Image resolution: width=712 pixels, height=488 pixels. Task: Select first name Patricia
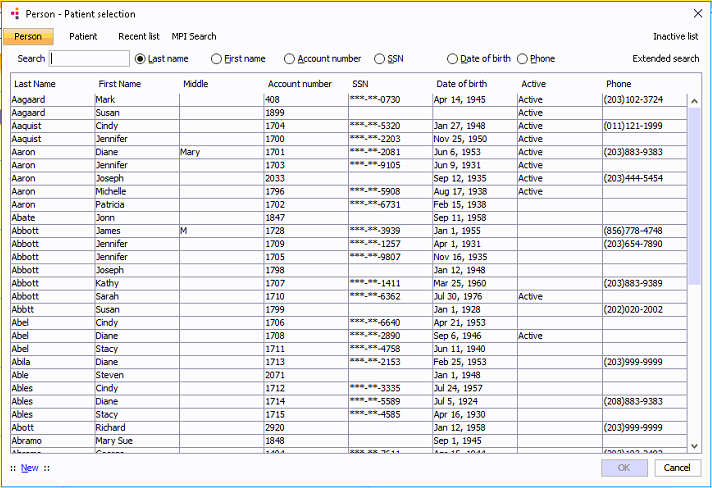pyautogui.click(x=109, y=205)
